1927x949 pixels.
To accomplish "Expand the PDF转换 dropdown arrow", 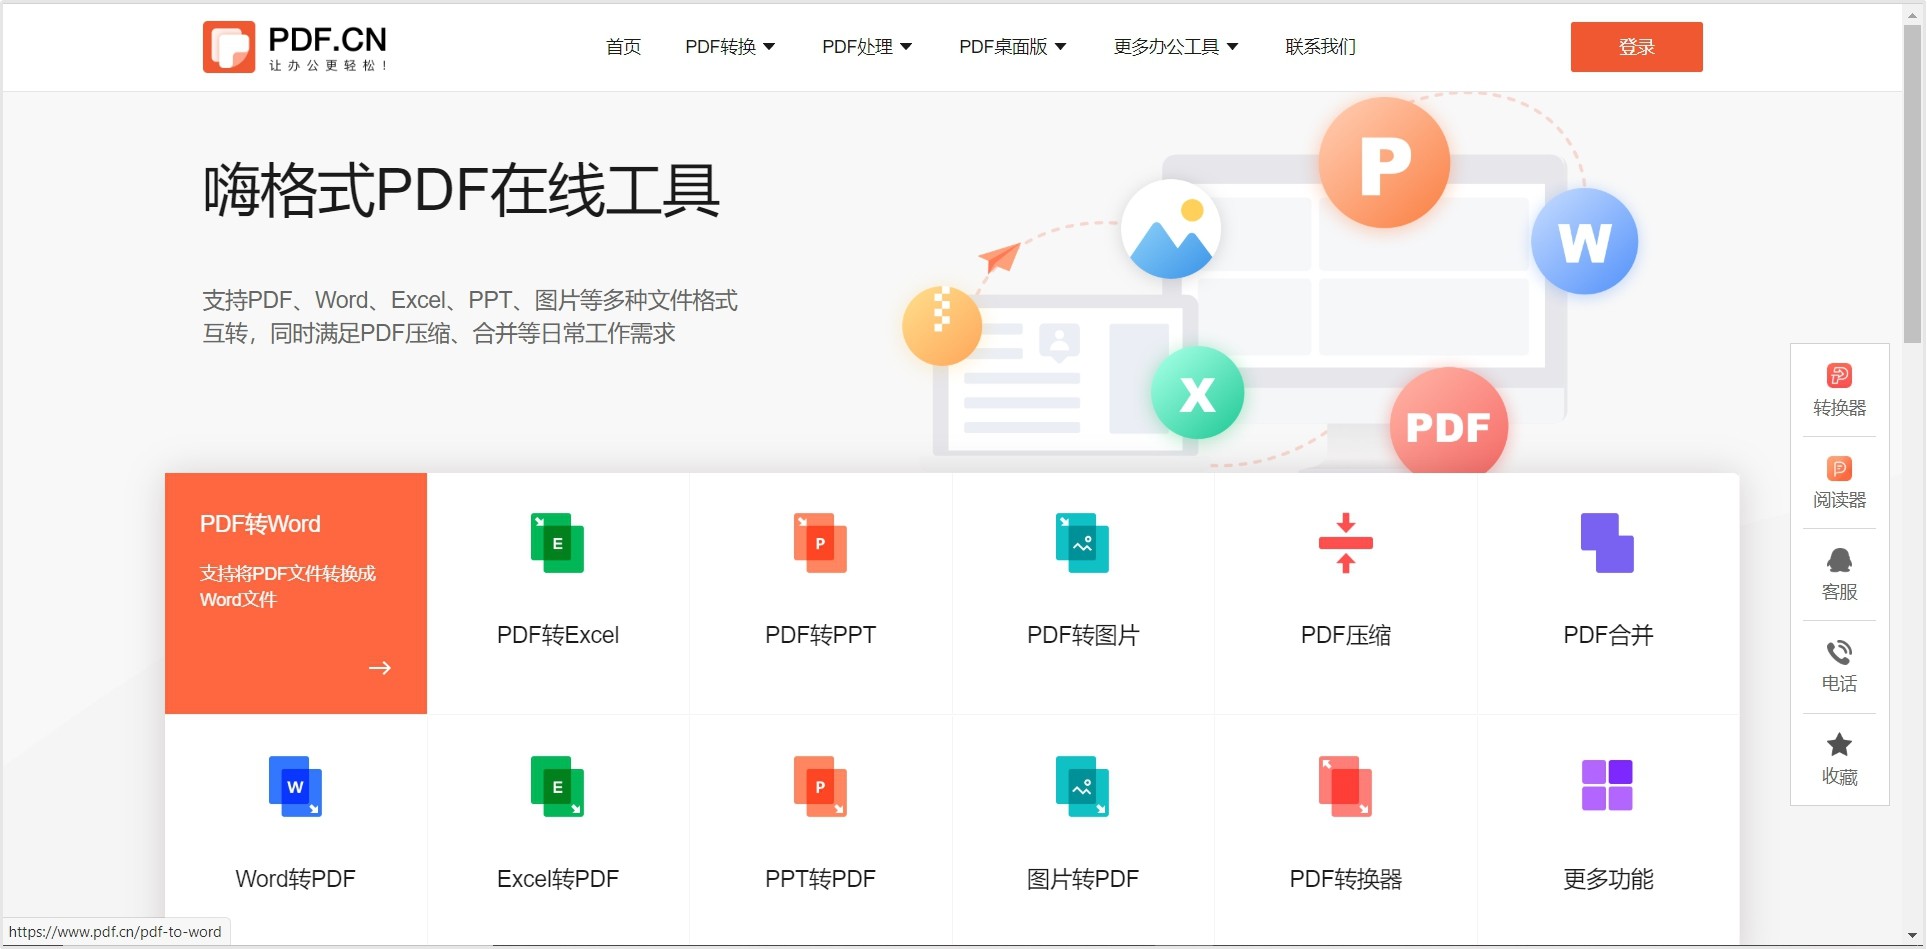I will (769, 47).
